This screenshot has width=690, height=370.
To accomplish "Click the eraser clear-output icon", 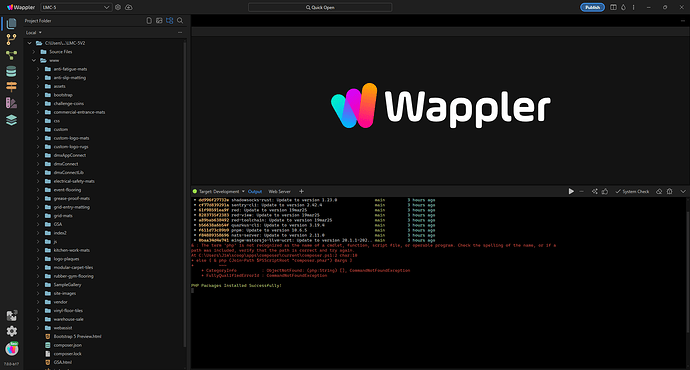I will [659, 191].
